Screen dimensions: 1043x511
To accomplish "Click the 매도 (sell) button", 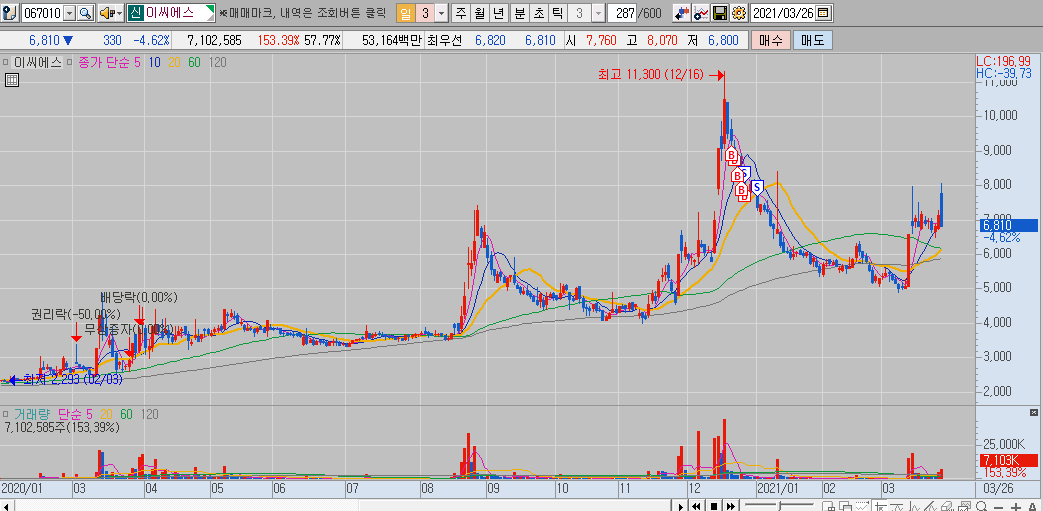I will click(812, 40).
